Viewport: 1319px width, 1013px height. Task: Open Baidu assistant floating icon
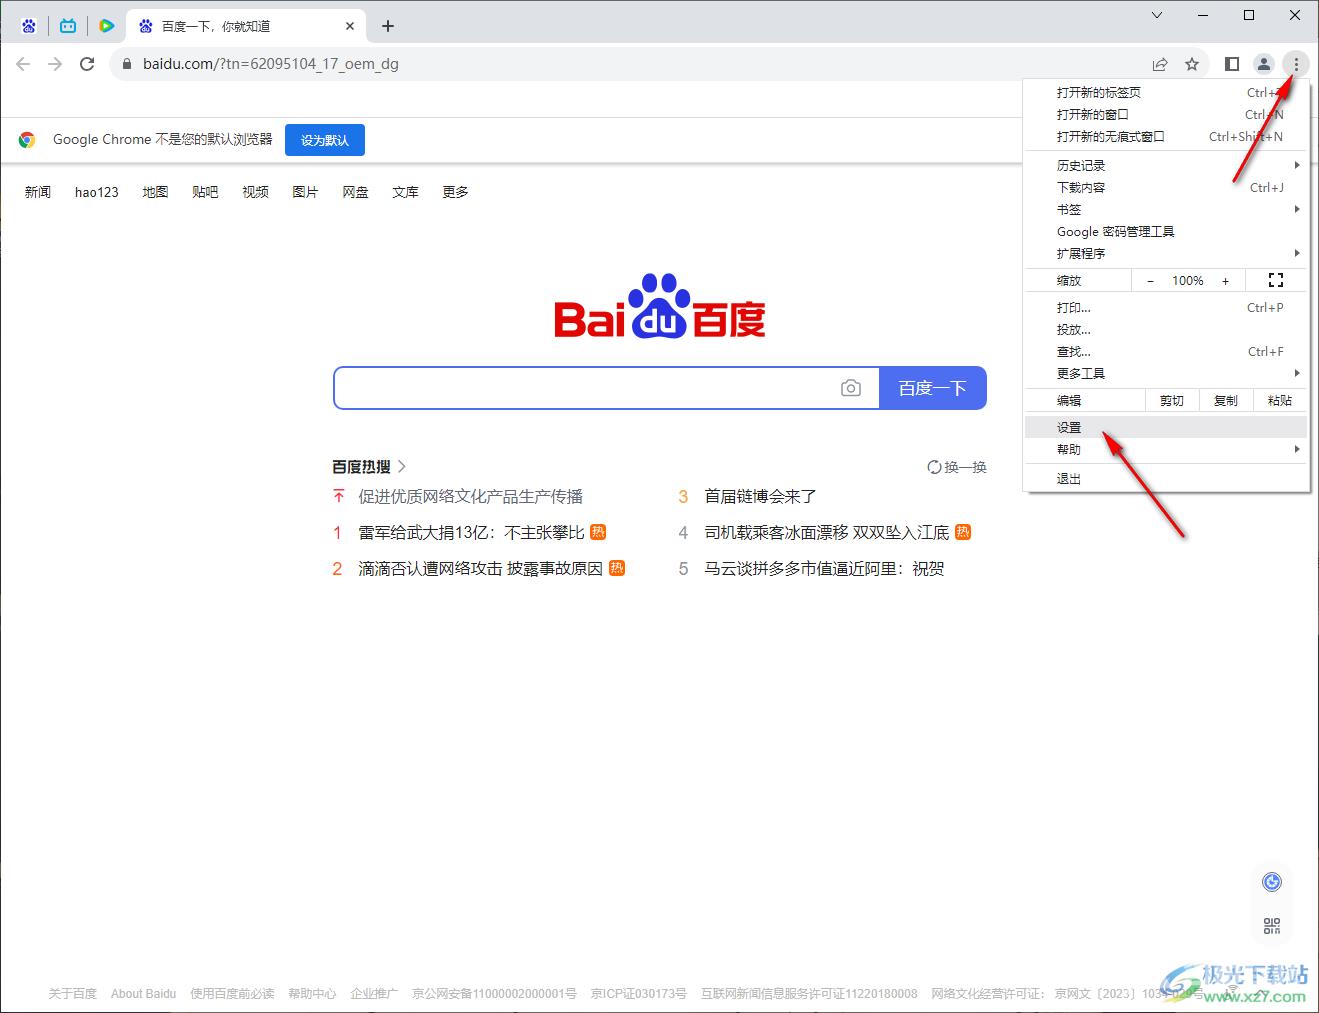[x=1272, y=882]
